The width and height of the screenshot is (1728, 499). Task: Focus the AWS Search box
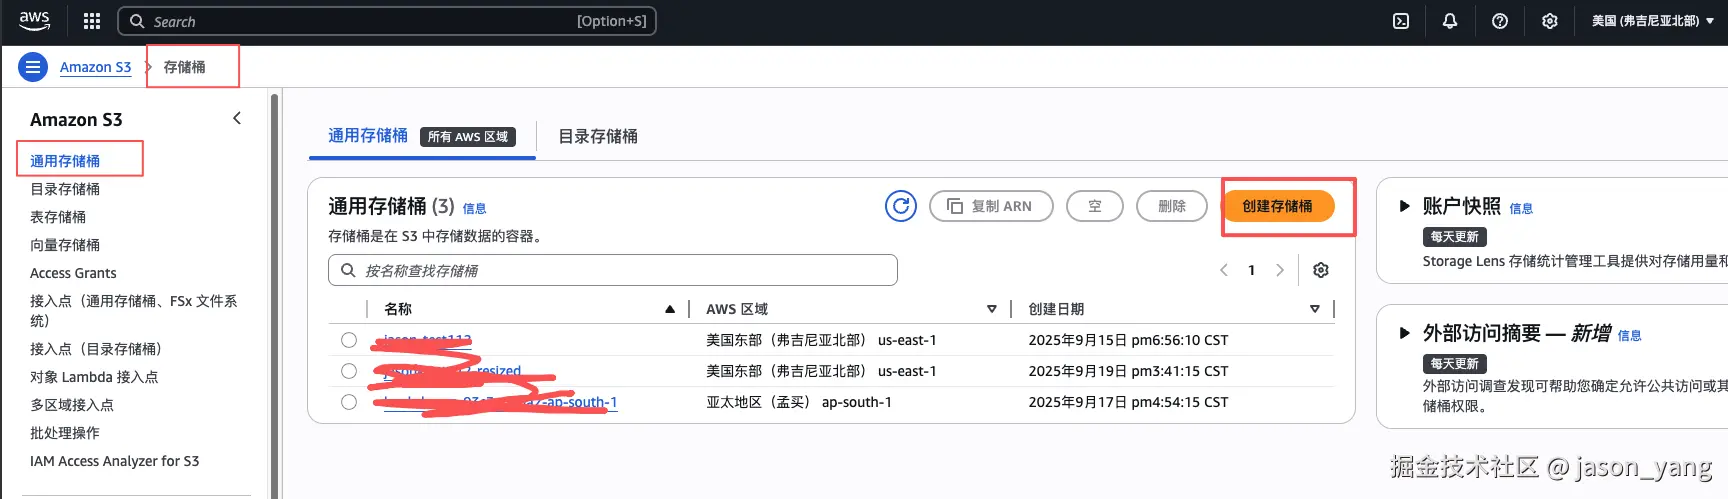[x=387, y=21]
